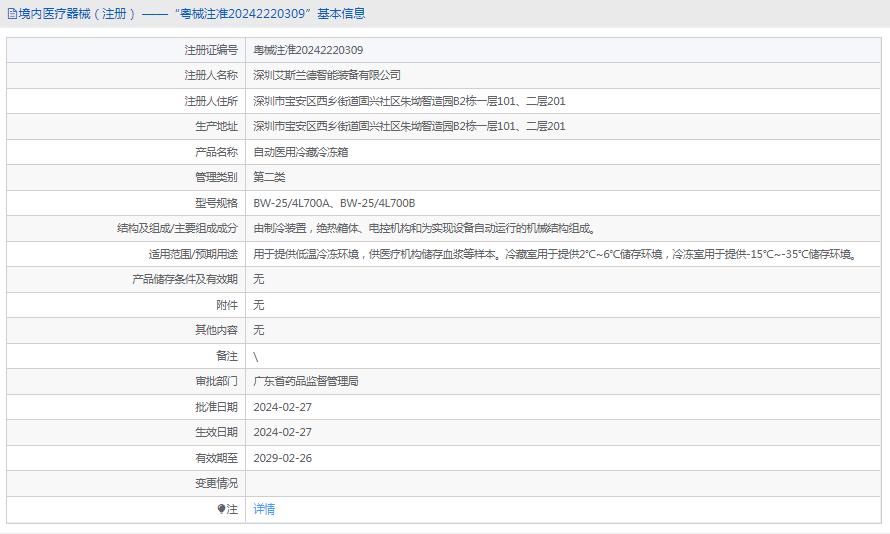The width and height of the screenshot is (890, 534).
Task: Click the 其他内容 row label
Action: (x=217, y=330)
